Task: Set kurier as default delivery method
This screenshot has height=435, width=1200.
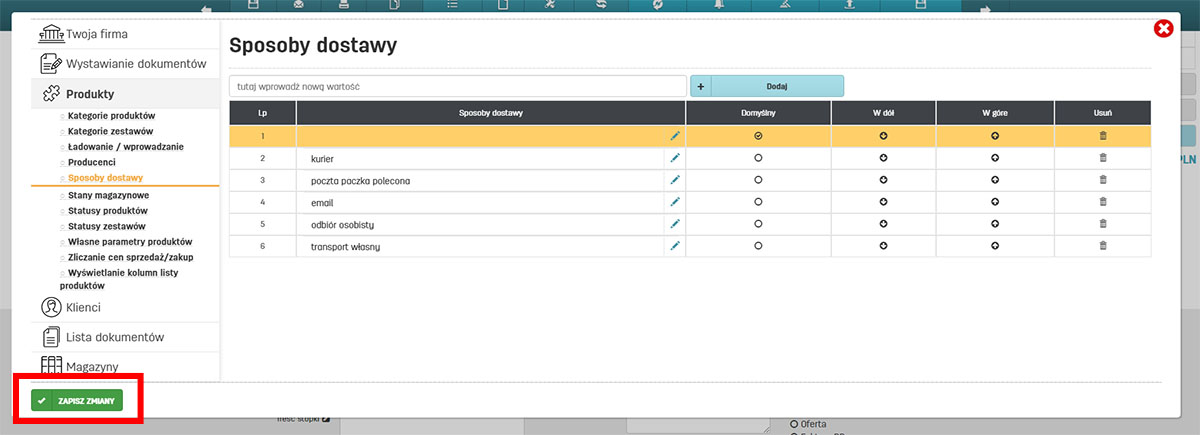Action: (x=758, y=158)
